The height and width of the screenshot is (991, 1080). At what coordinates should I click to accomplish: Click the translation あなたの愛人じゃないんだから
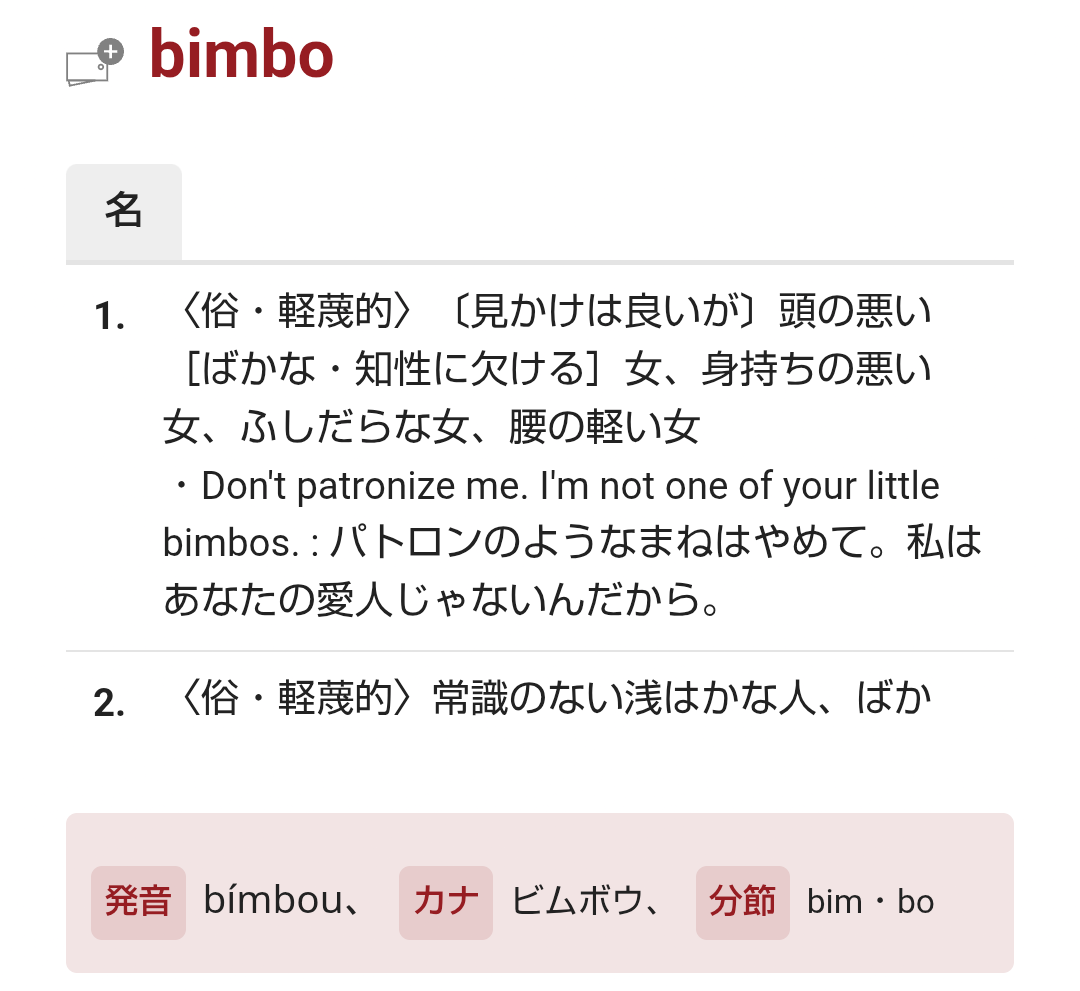440,602
